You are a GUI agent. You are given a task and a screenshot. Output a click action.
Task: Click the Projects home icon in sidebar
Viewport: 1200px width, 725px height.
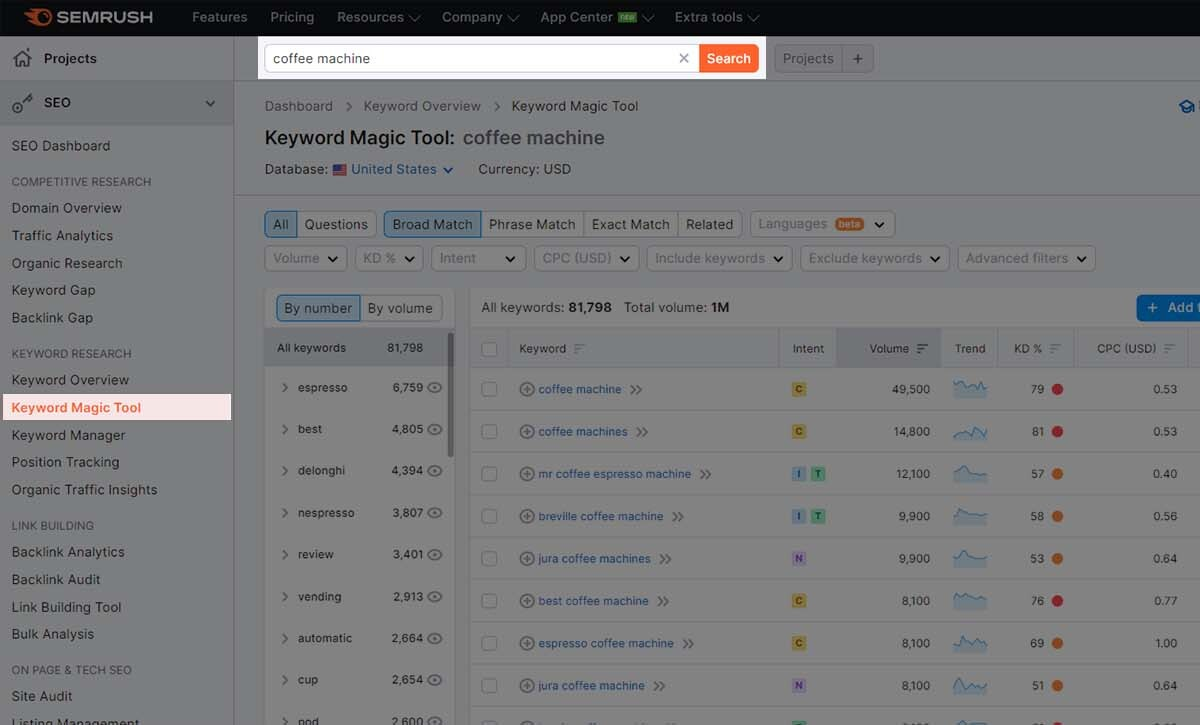22,59
